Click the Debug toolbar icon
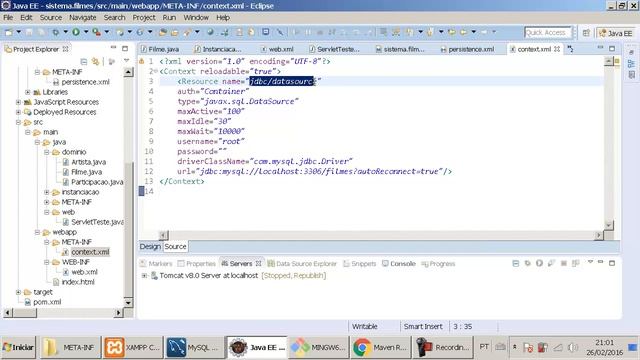 pyautogui.click(x=56, y=32)
